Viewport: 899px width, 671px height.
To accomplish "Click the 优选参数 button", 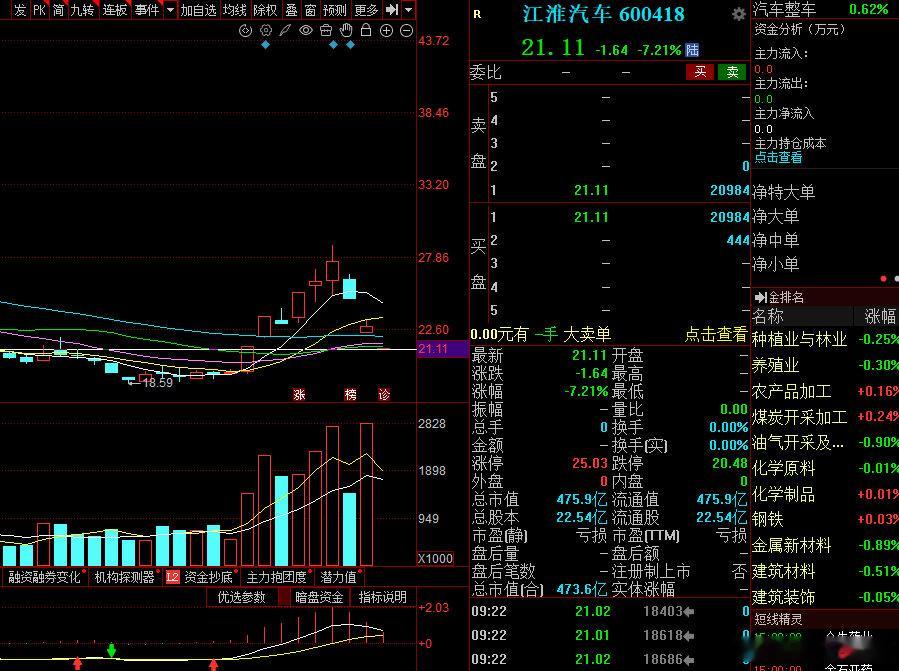I will [241, 597].
